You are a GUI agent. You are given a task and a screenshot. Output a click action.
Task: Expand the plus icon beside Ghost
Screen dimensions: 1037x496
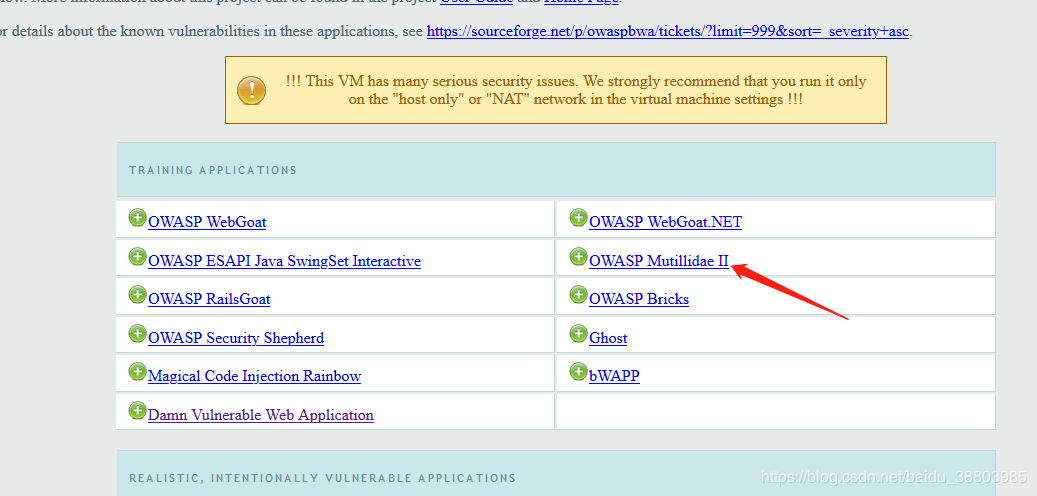[x=578, y=334]
